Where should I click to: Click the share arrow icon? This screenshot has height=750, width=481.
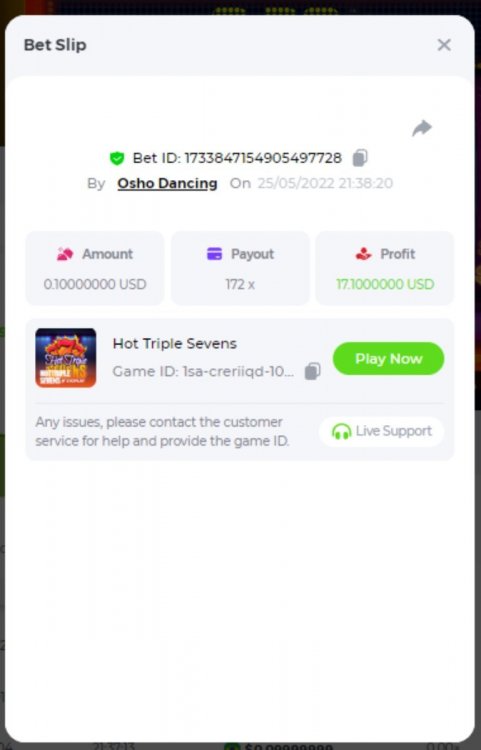tap(422, 128)
